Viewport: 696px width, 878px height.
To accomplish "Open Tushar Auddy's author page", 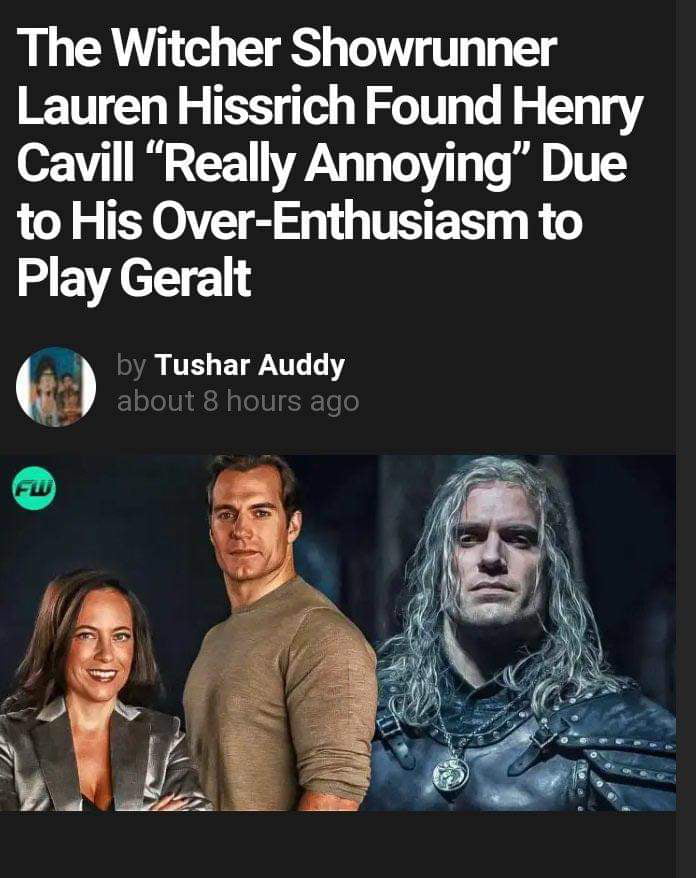I will tap(249, 365).
